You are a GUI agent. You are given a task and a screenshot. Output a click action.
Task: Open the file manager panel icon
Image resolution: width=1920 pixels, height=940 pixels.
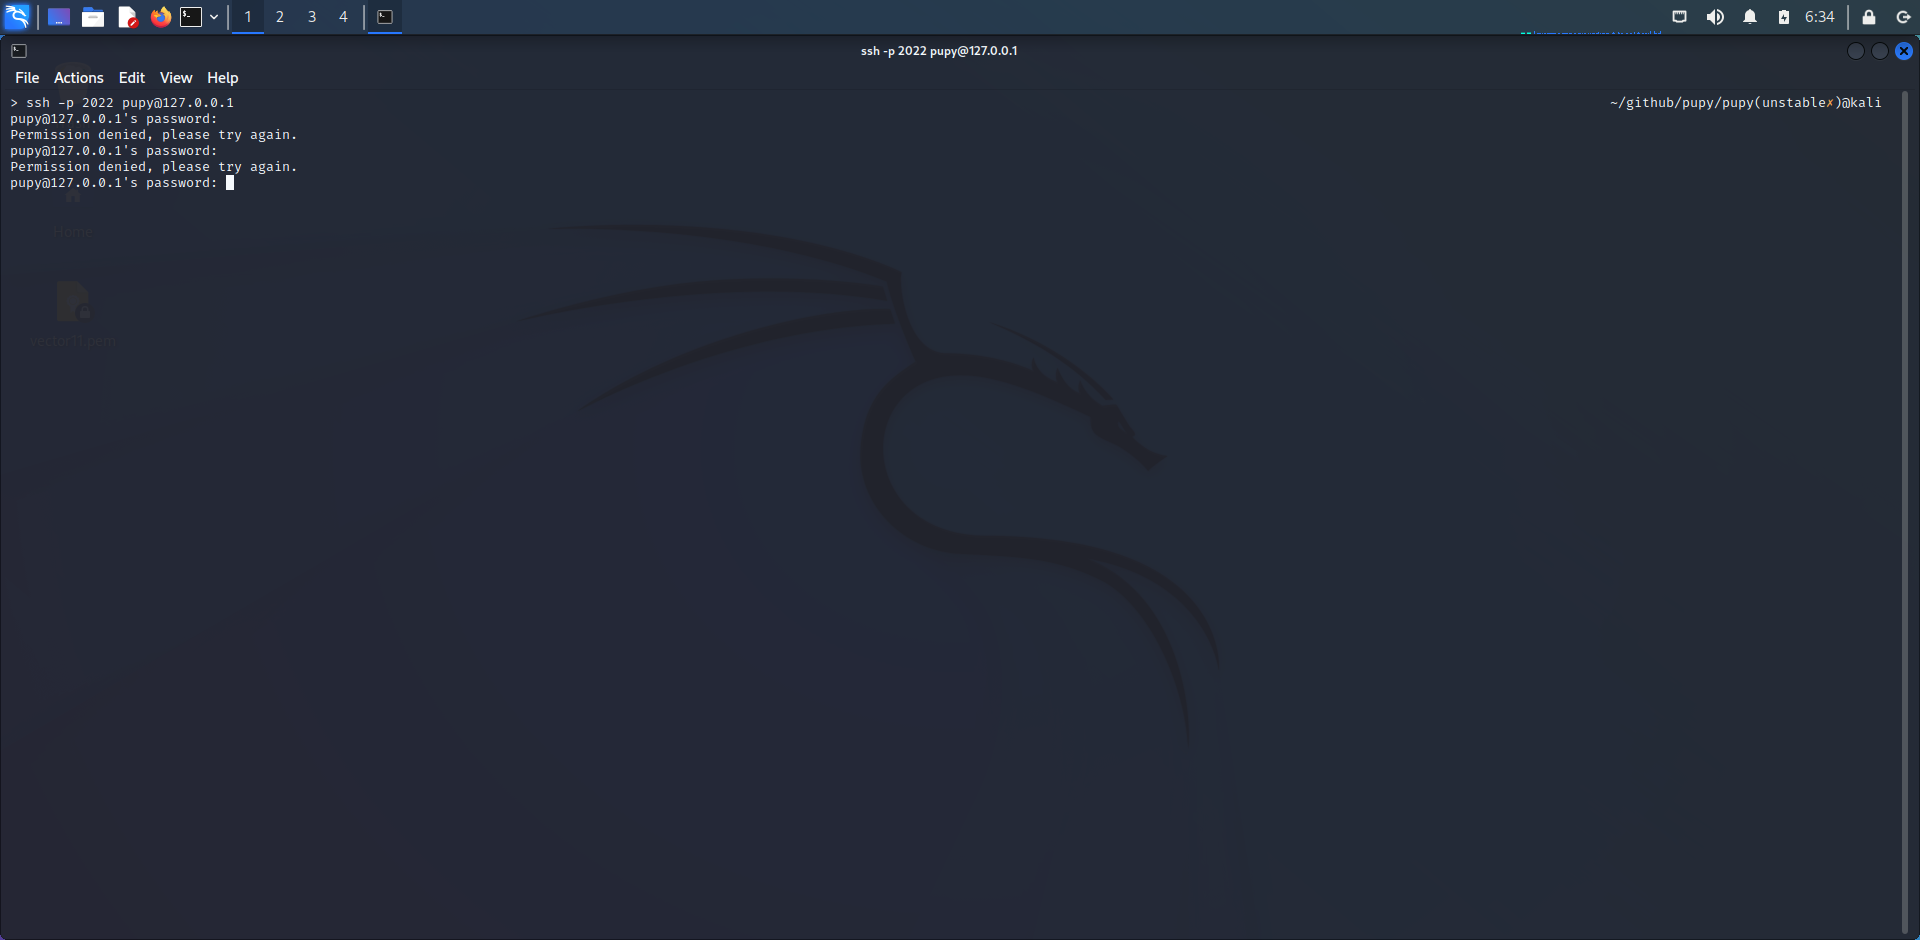coord(93,17)
